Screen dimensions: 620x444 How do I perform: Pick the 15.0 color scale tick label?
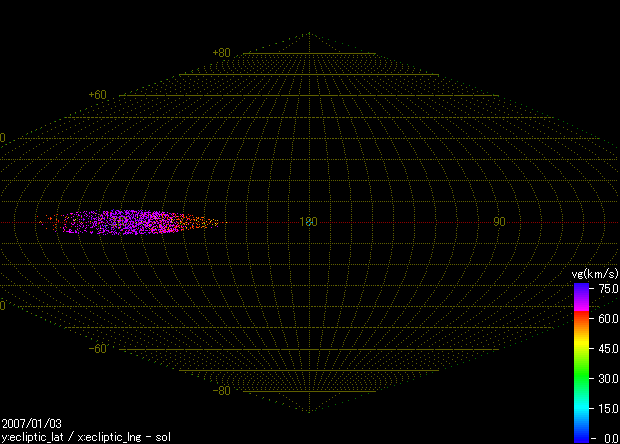607,408
